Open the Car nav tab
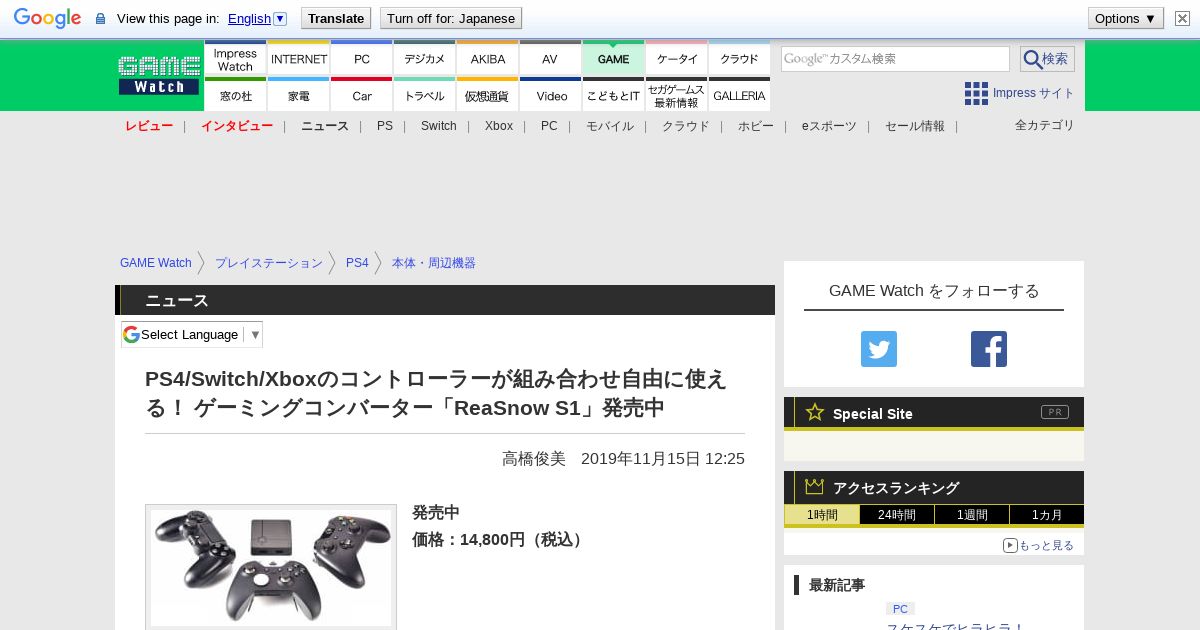The height and width of the screenshot is (630, 1200). click(362, 95)
